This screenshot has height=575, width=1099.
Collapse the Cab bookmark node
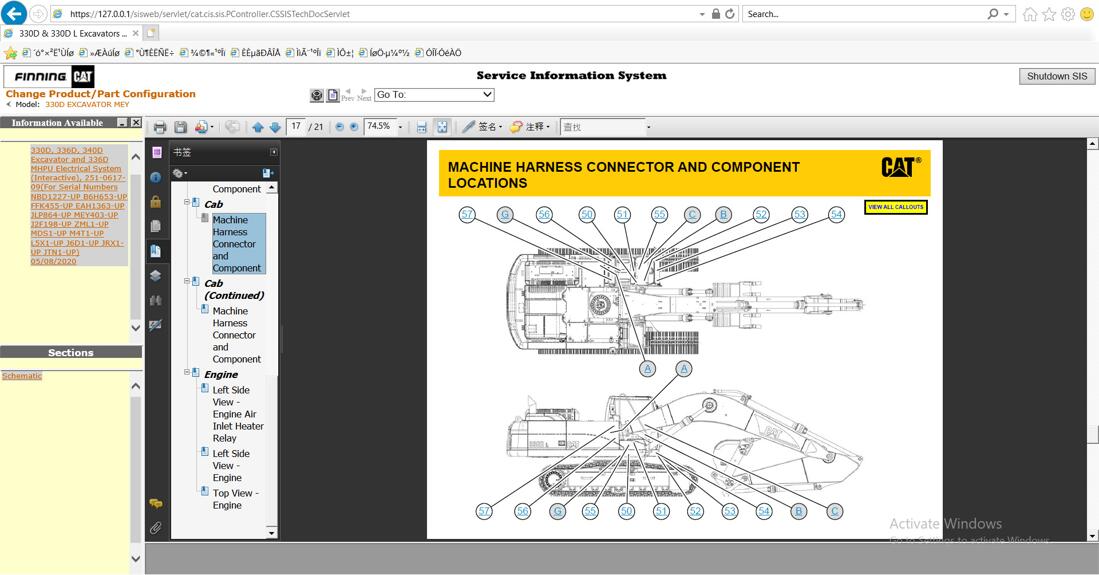click(x=187, y=203)
